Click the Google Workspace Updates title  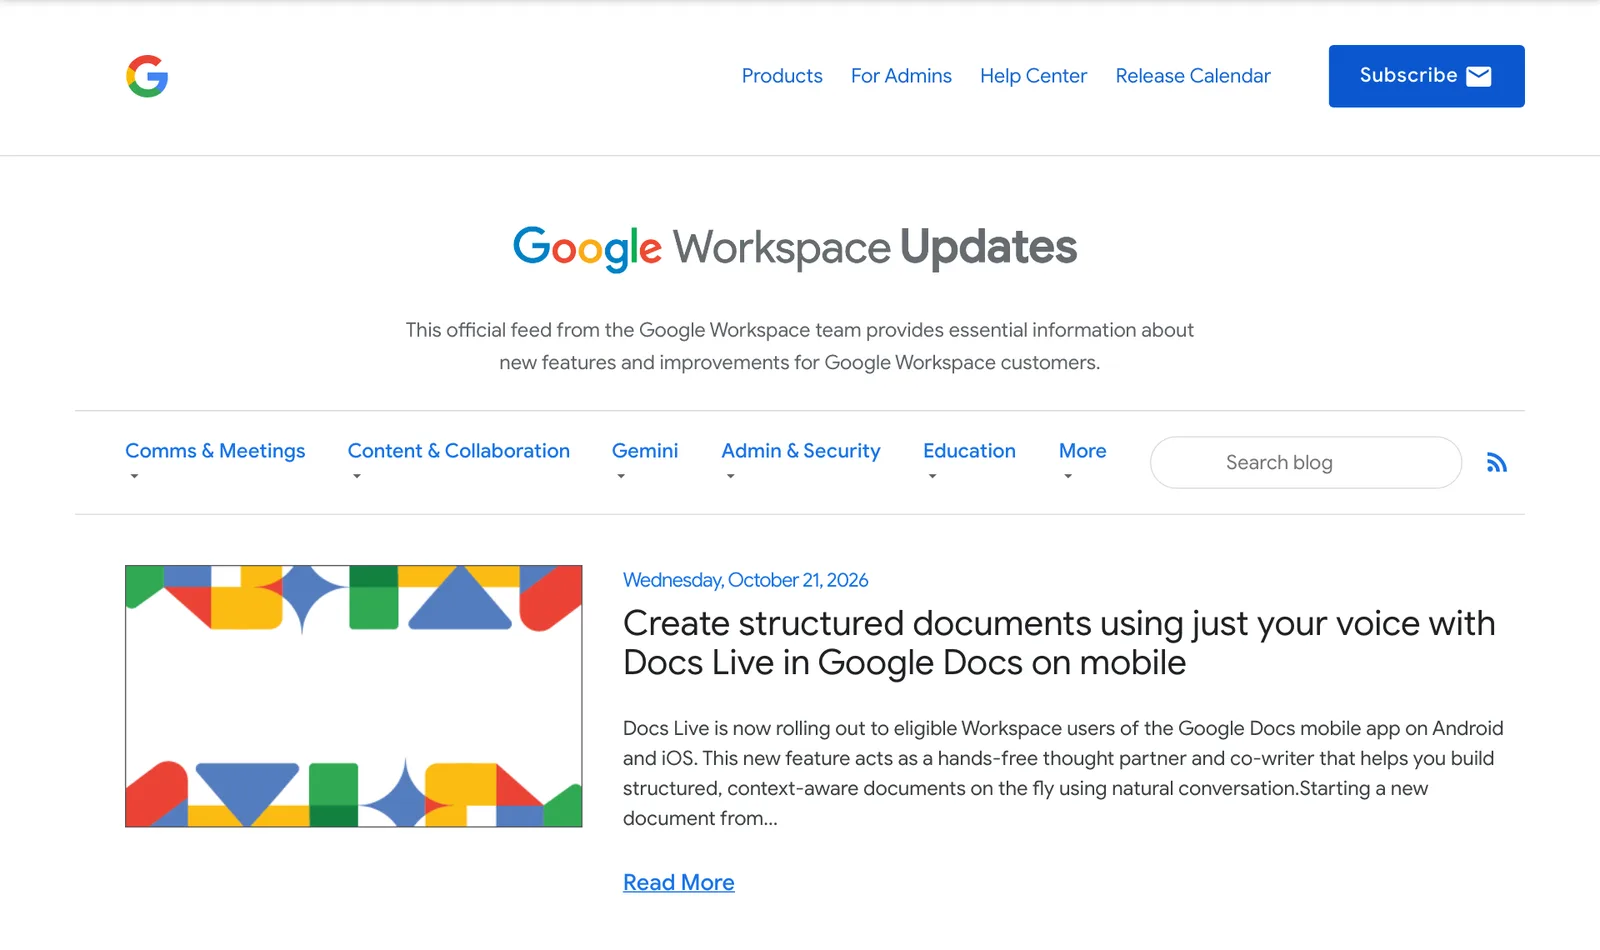click(x=795, y=248)
